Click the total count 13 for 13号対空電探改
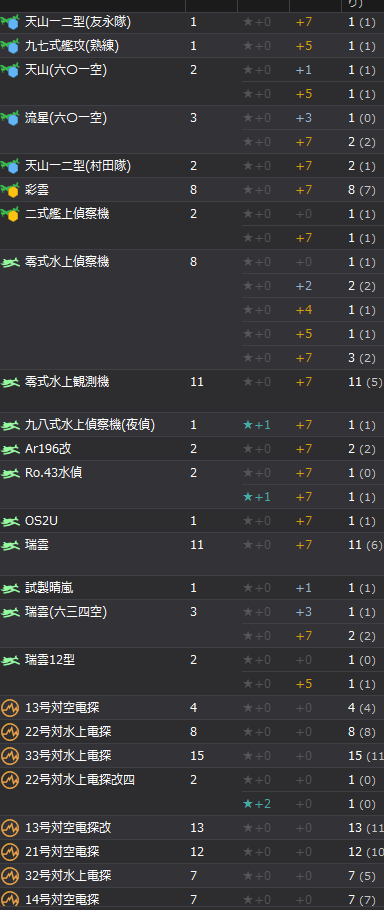Image resolution: width=384 pixels, height=910 pixels. [x=197, y=828]
